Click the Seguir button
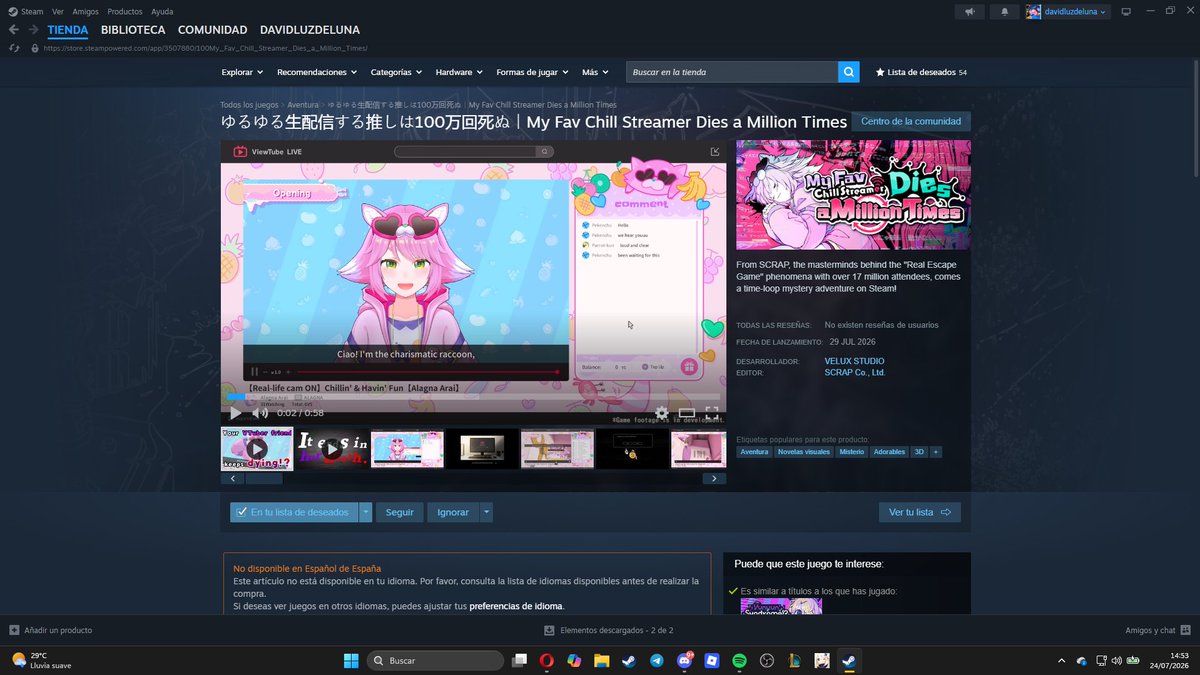The height and width of the screenshot is (675, 1200). pos(400,512)
